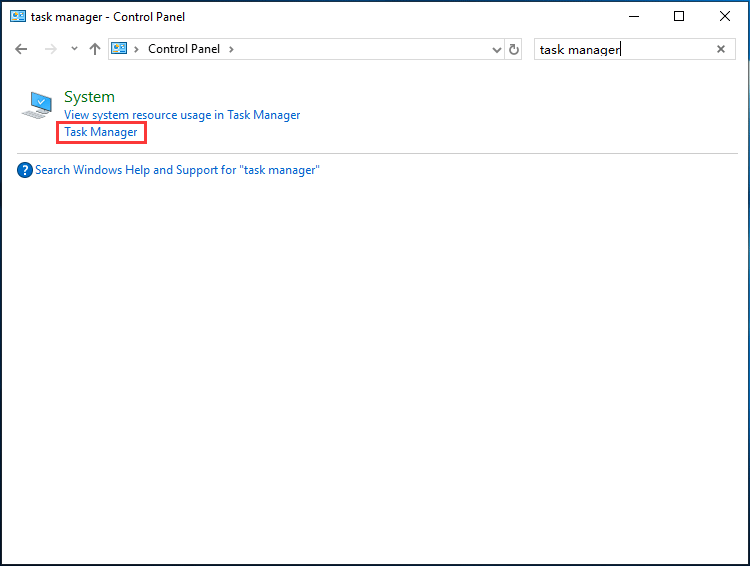Image resolution: width=750 pixels, height=566 pixels.
Task: Click the Control Panel address bar icon
Action: tap(119, 48)
